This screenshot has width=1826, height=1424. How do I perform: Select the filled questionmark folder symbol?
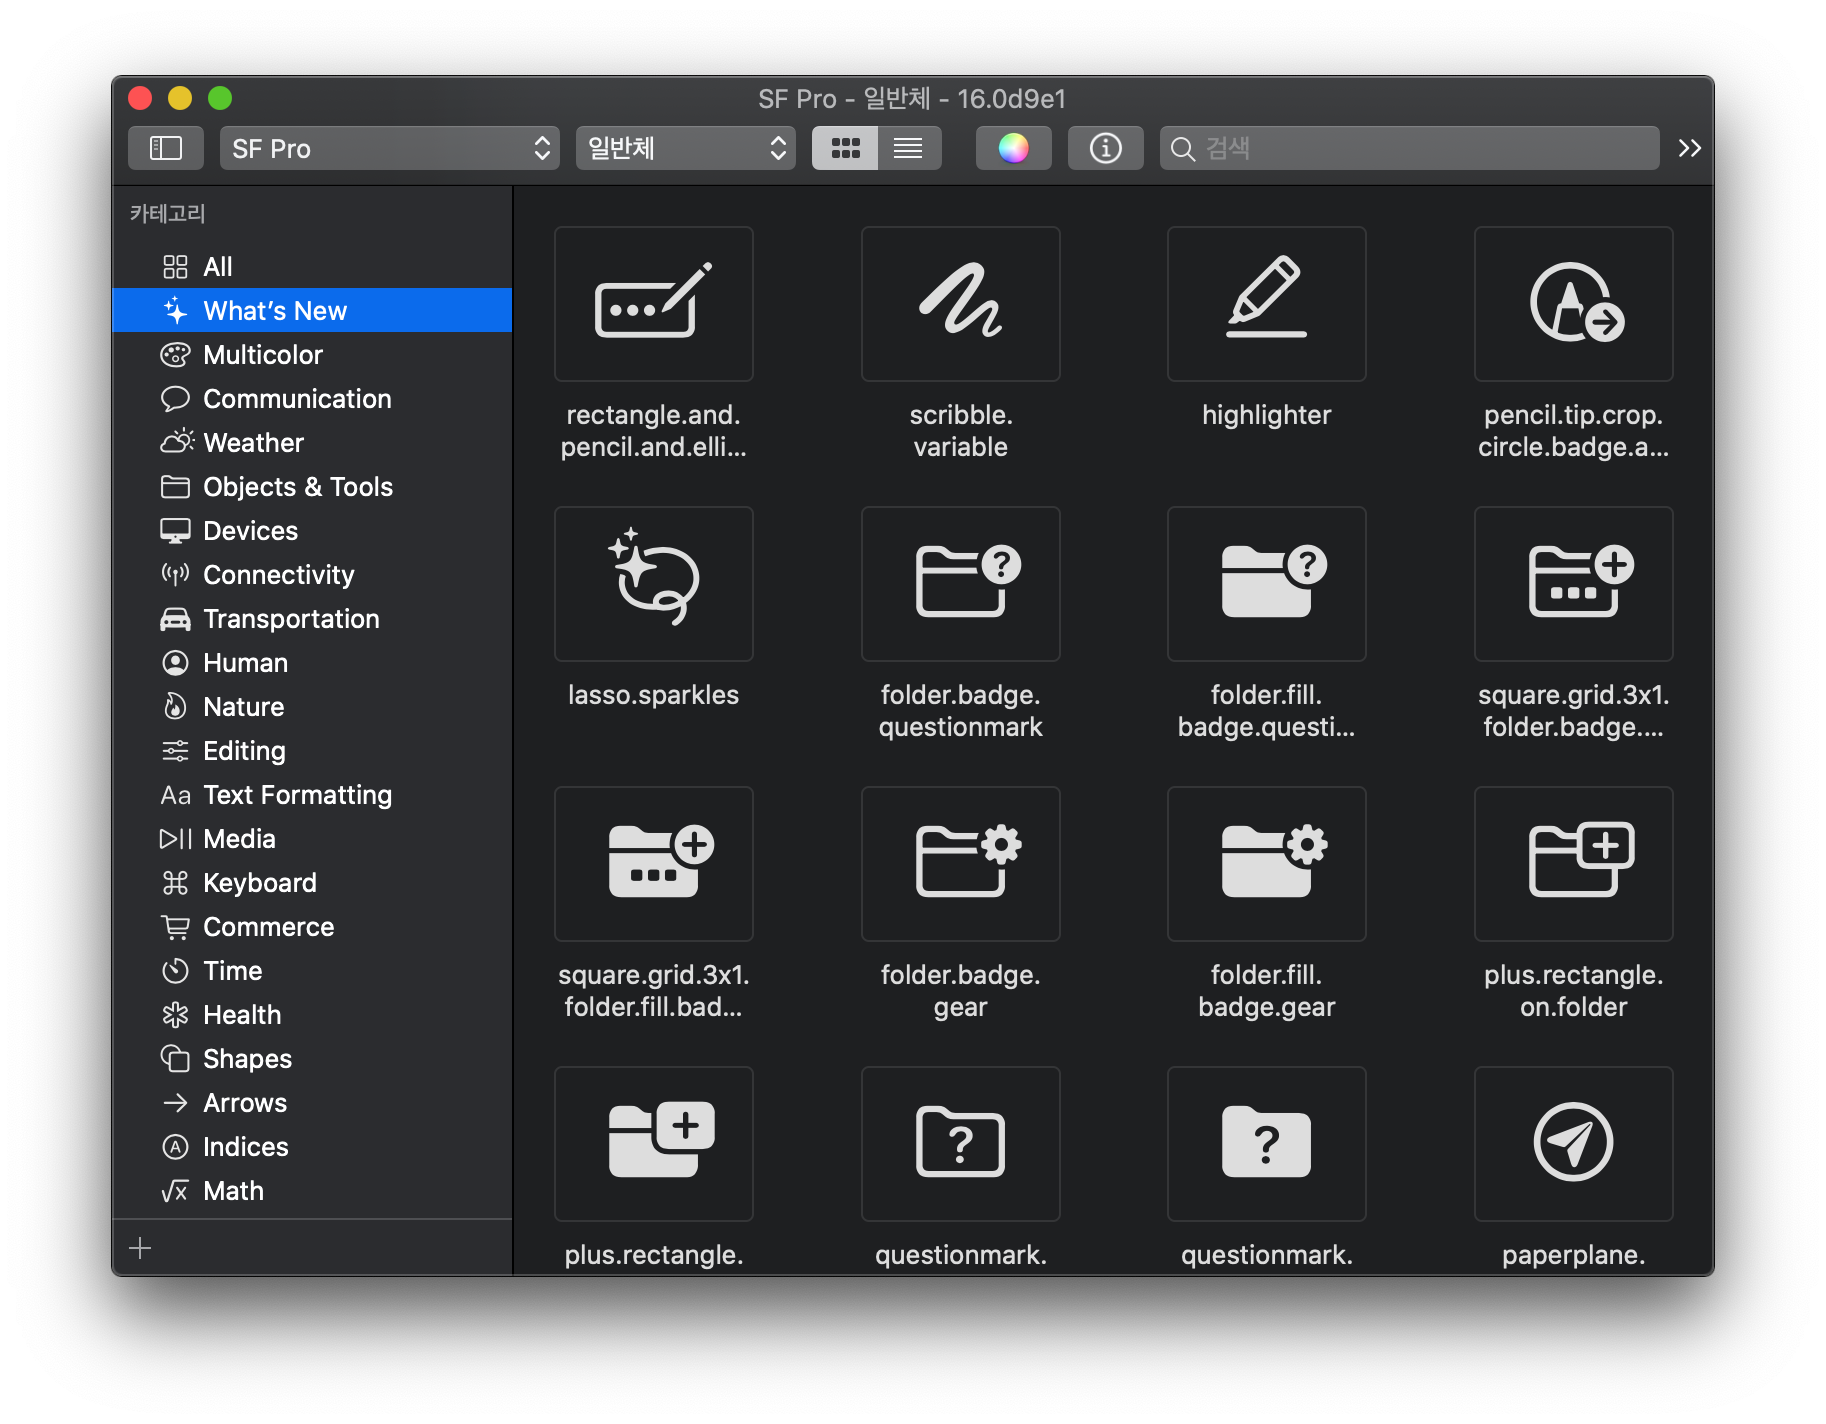pyautogui.click(x=1267, y=1144)
